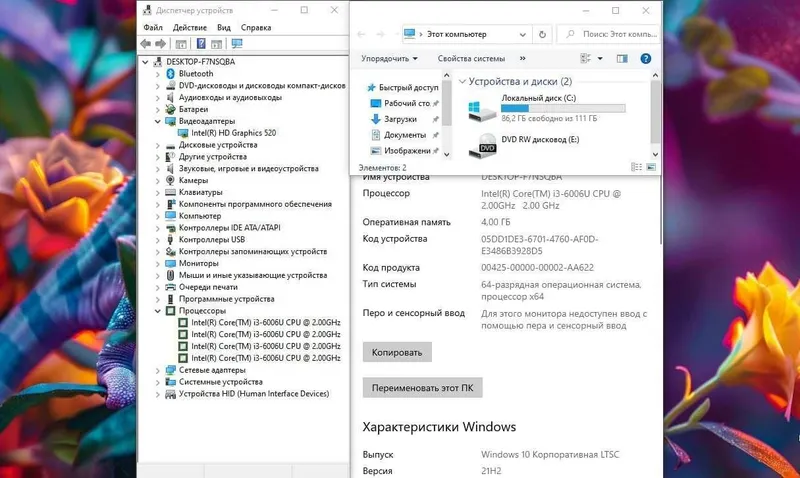Viewport: 800px width, 478px height.
Task: Click the change view icon in Explorer toolbar
Action: pyautogui.click(x=585, y=59)
